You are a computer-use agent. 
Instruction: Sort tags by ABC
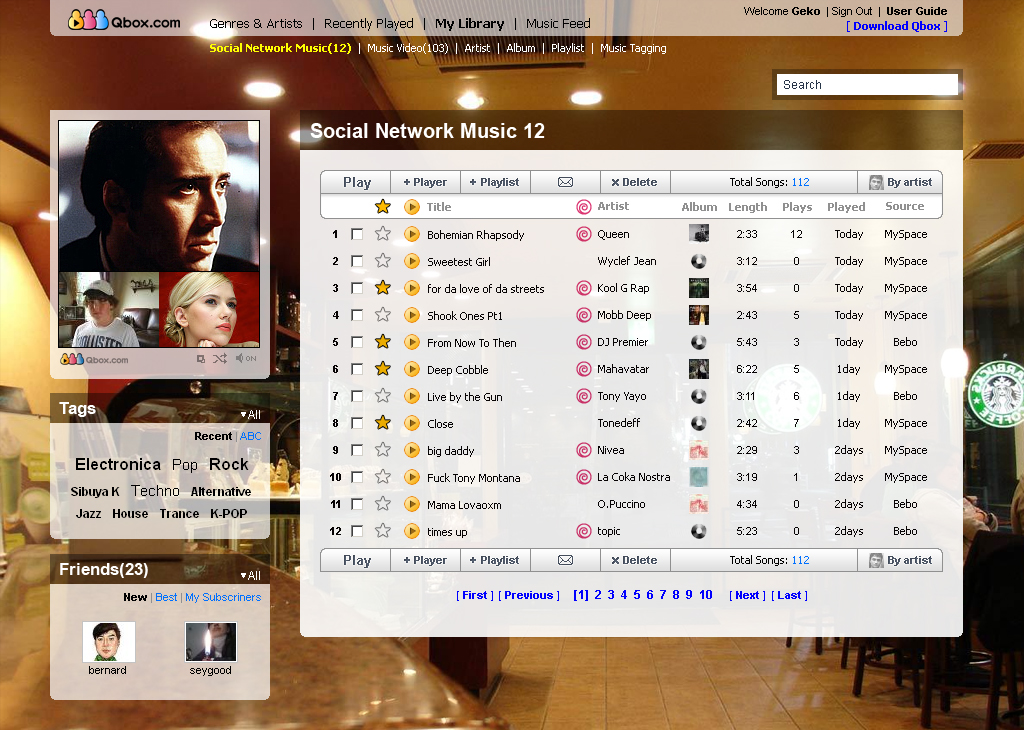250,436
